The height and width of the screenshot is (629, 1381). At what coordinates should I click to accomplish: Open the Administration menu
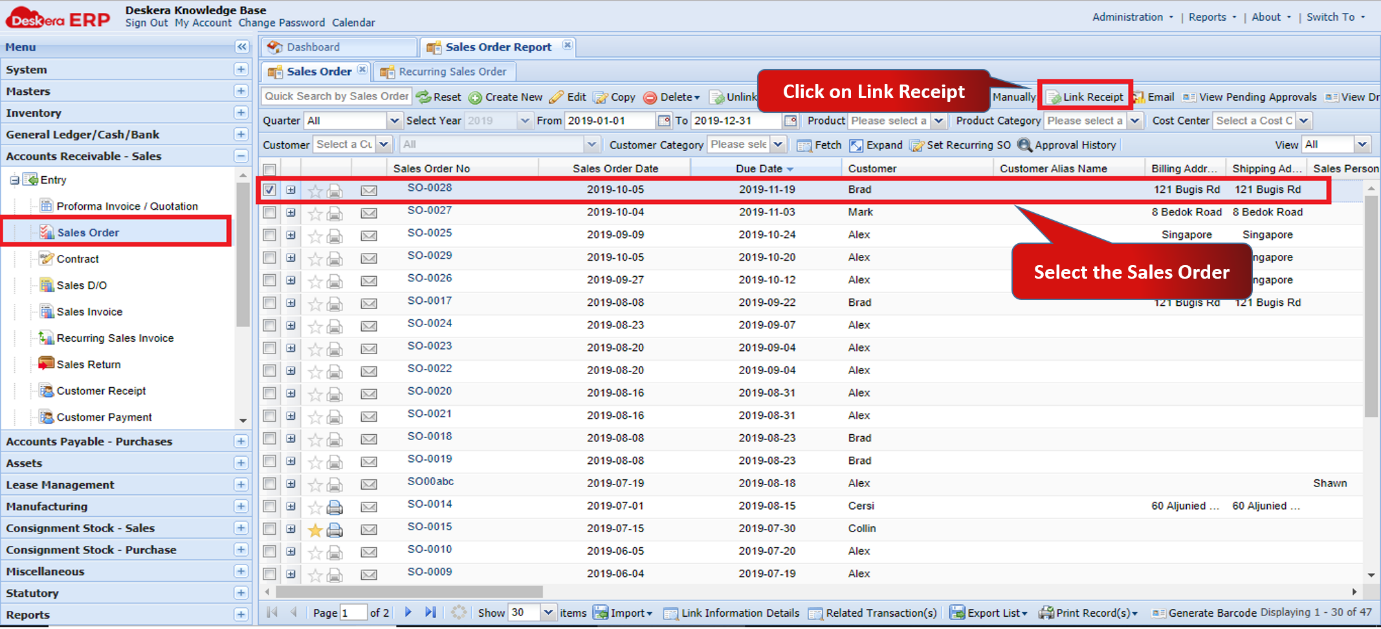[1133, 17]
